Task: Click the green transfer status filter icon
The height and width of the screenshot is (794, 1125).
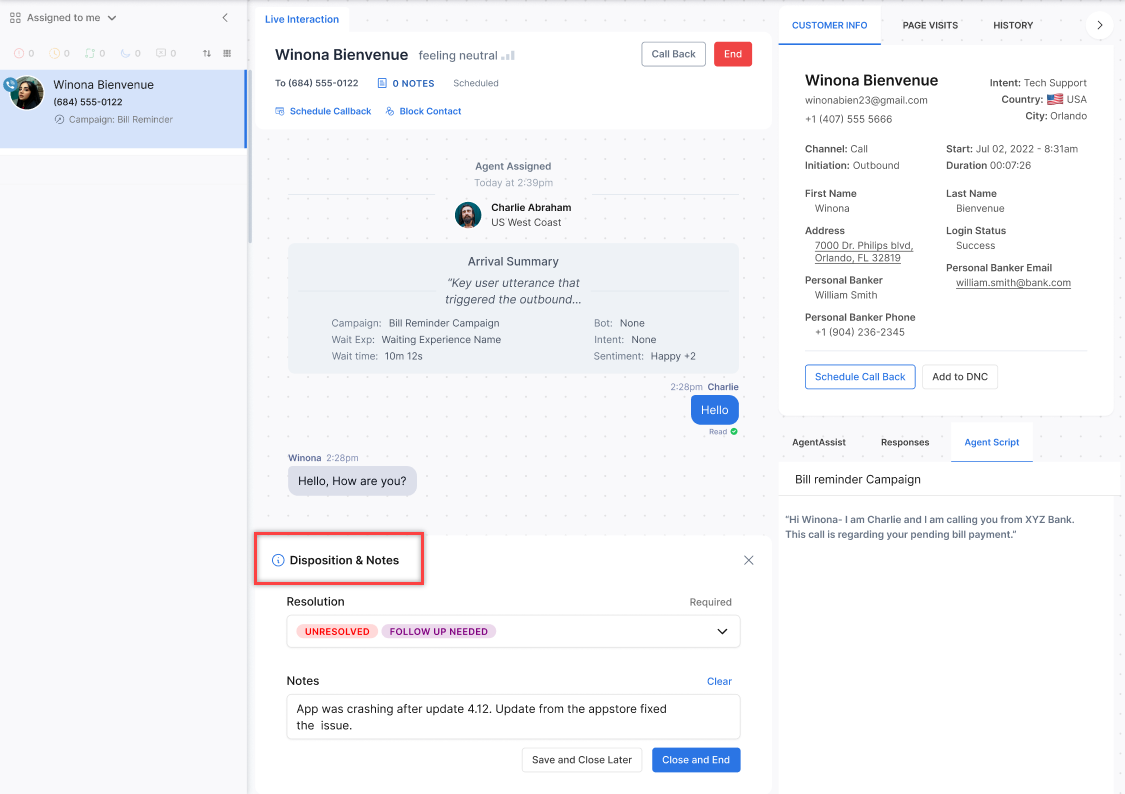Action: [90, 53]
